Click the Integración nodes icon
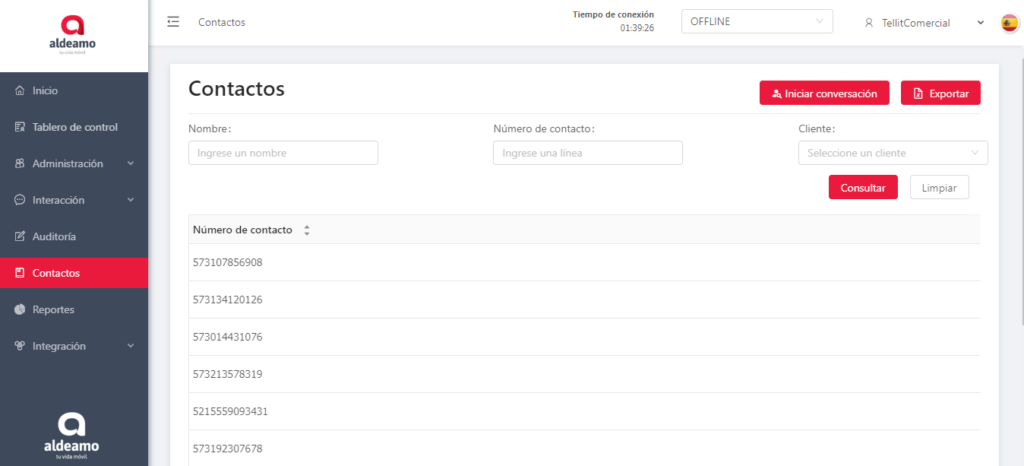Image resolution: width=1024 pixels, height=466 pixels. pos(20,346)
